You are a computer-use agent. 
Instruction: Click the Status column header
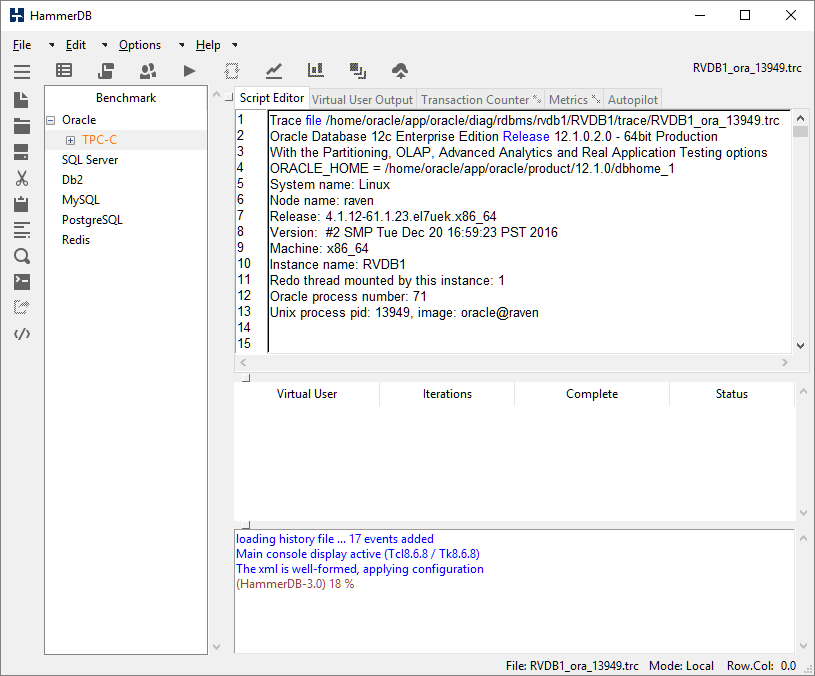tap(732, 394)
